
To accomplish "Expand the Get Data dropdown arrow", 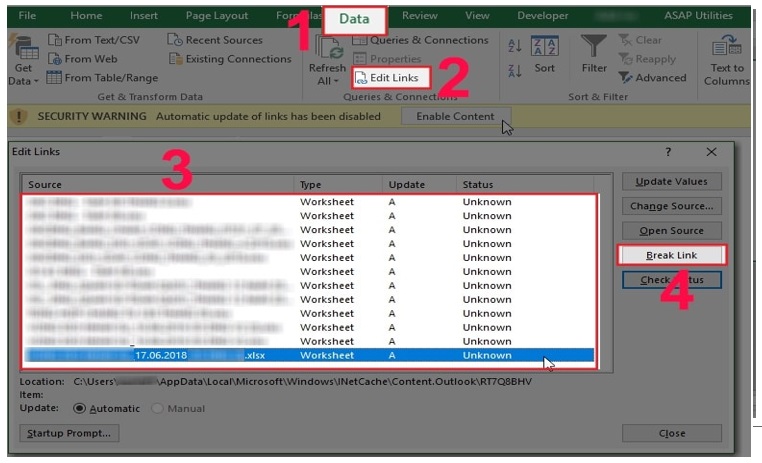I will (37, 81).
